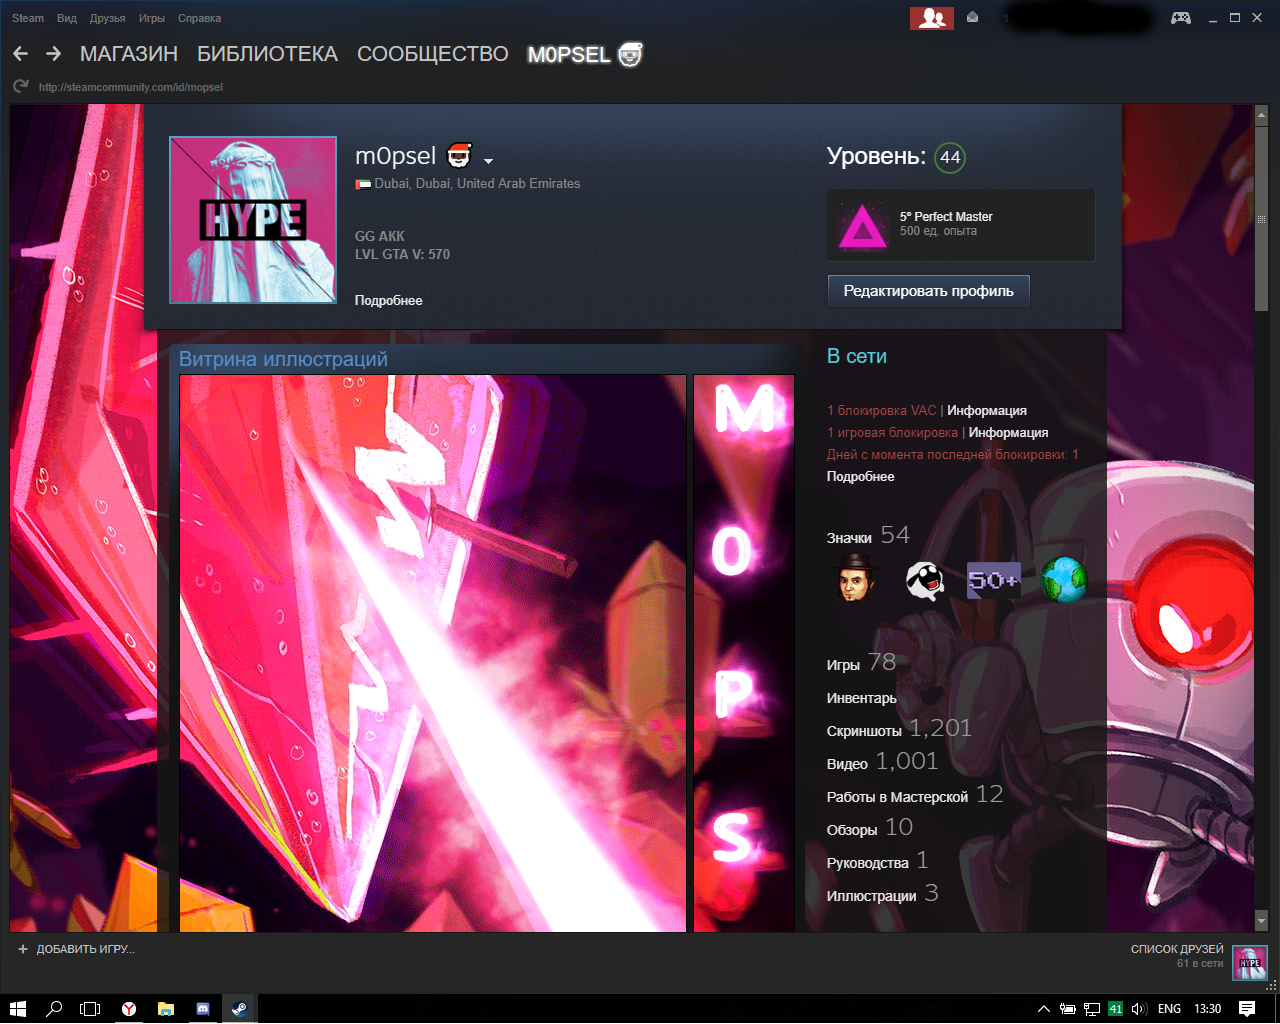Open Иллюстрации 3 link

pos(882,894)
